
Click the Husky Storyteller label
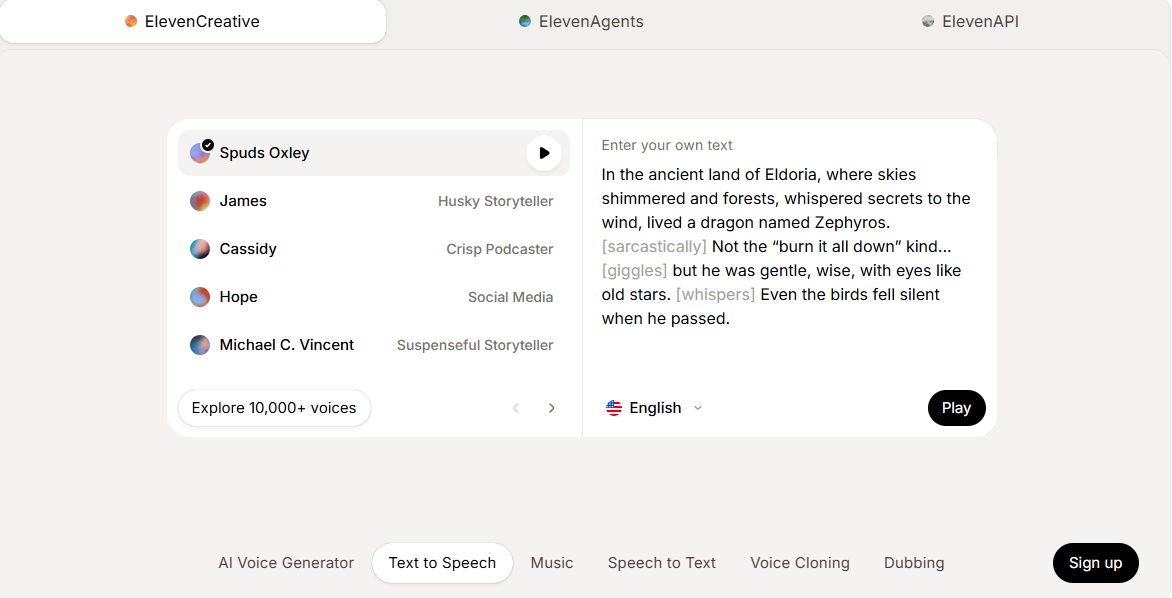[496, 201]
